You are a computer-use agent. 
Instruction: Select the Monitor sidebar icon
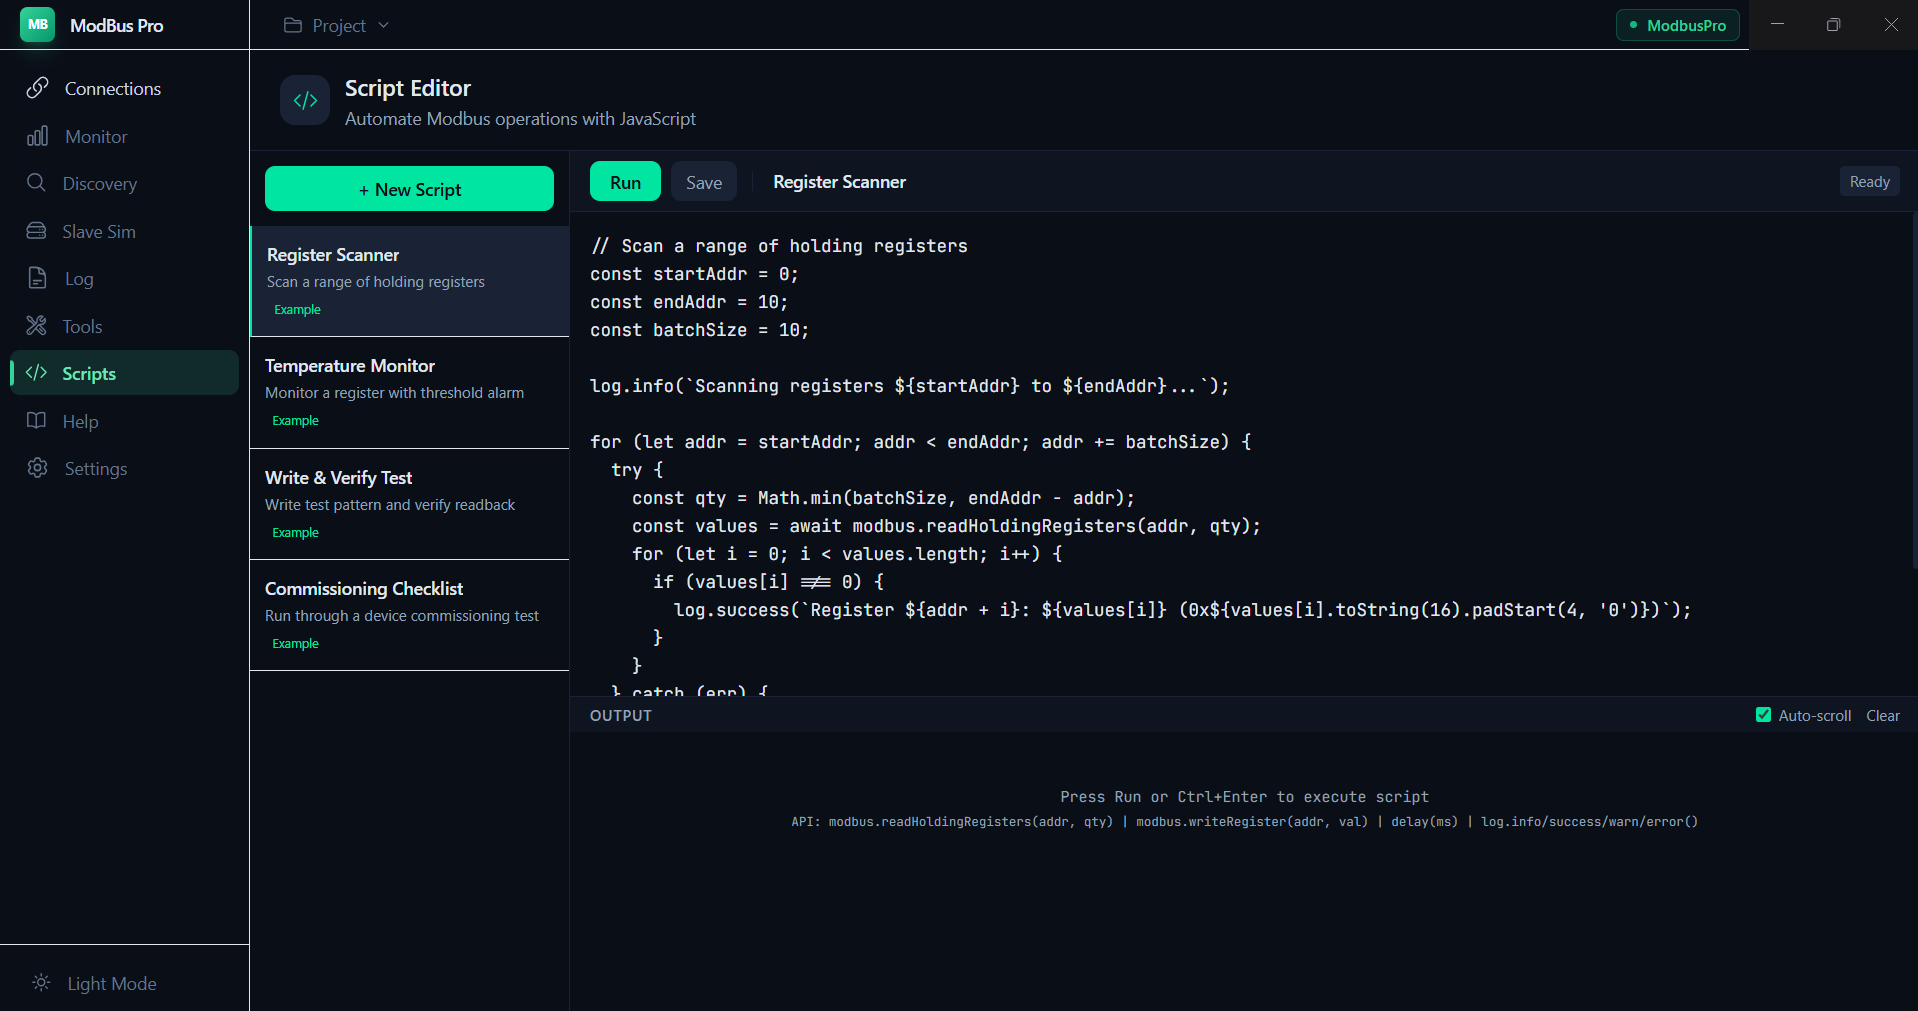(95, 136)
